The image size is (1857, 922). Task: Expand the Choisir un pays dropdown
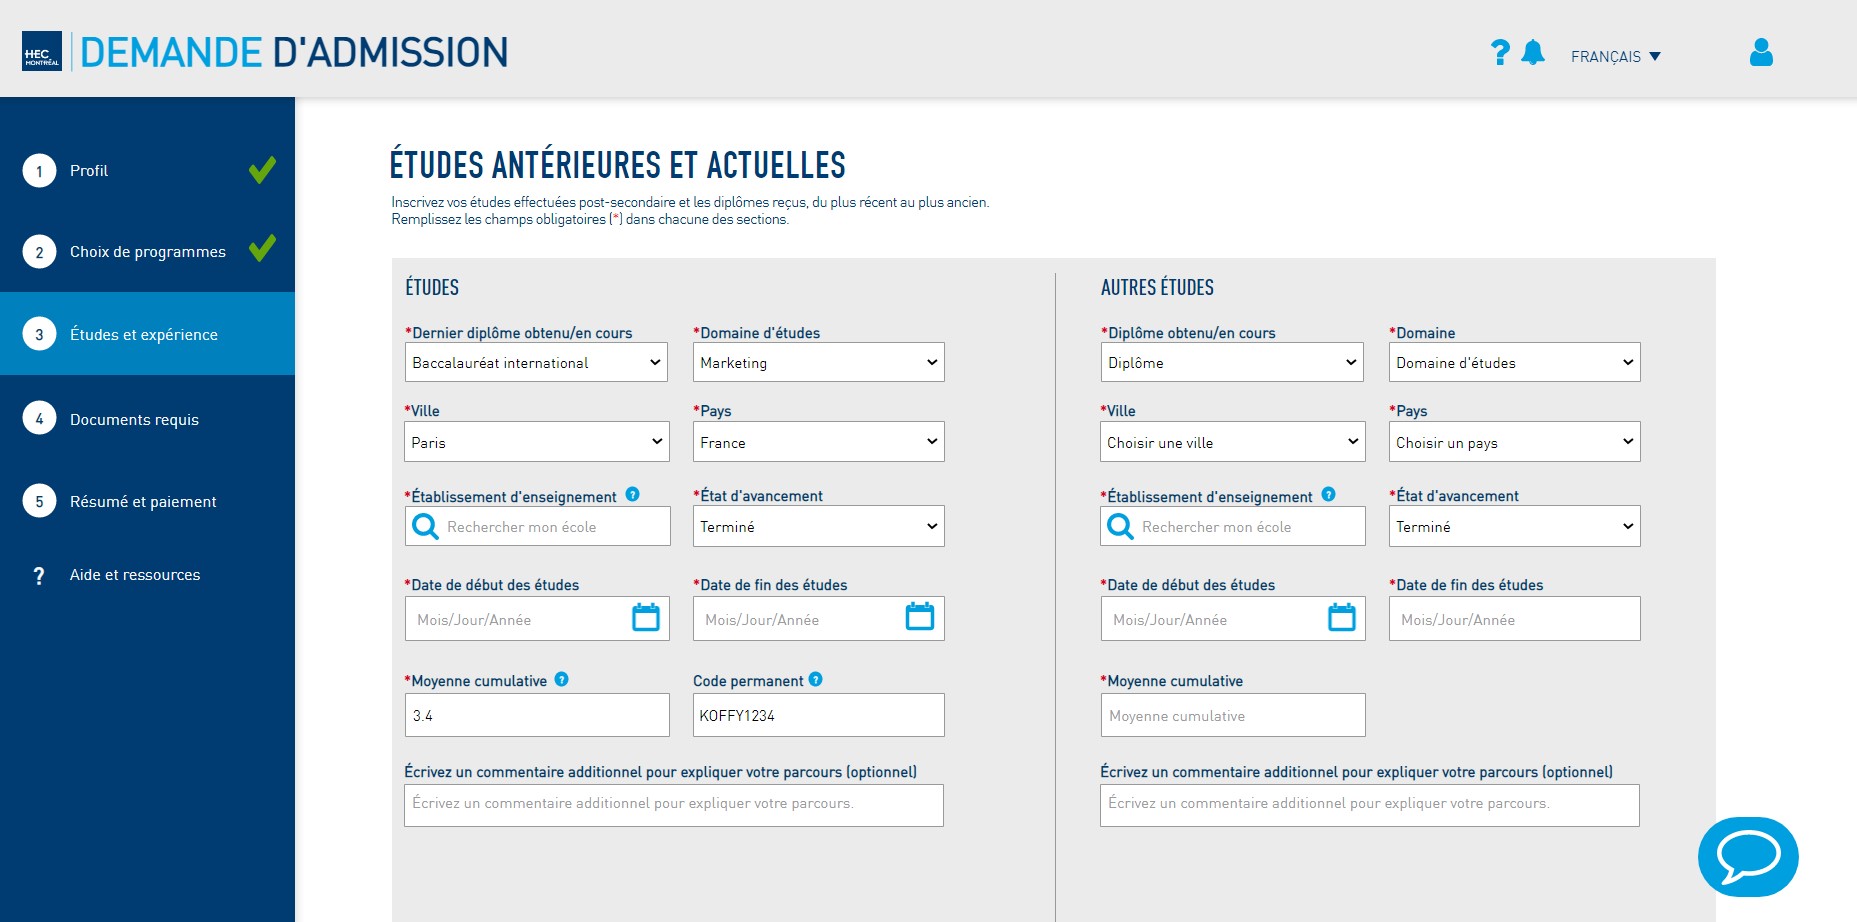pos(1514,442)
